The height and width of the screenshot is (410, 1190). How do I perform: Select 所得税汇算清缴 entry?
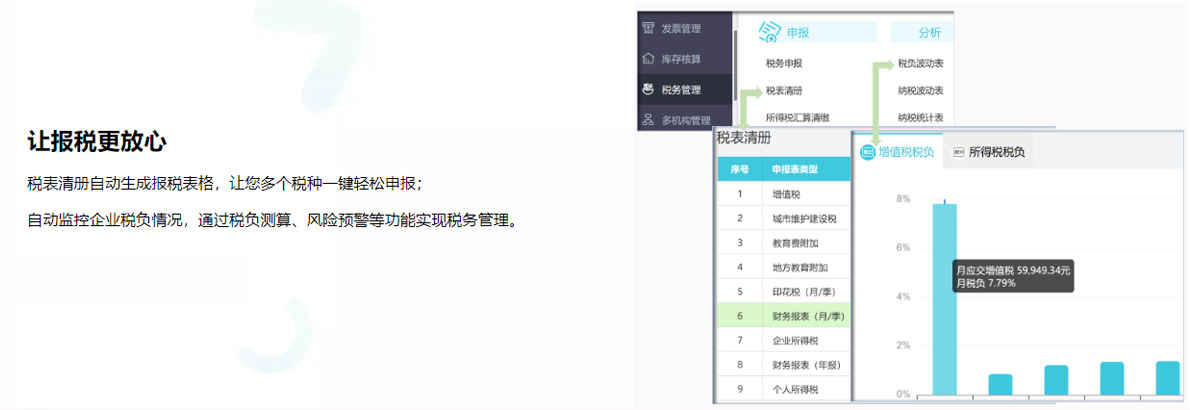pos(797,117)
